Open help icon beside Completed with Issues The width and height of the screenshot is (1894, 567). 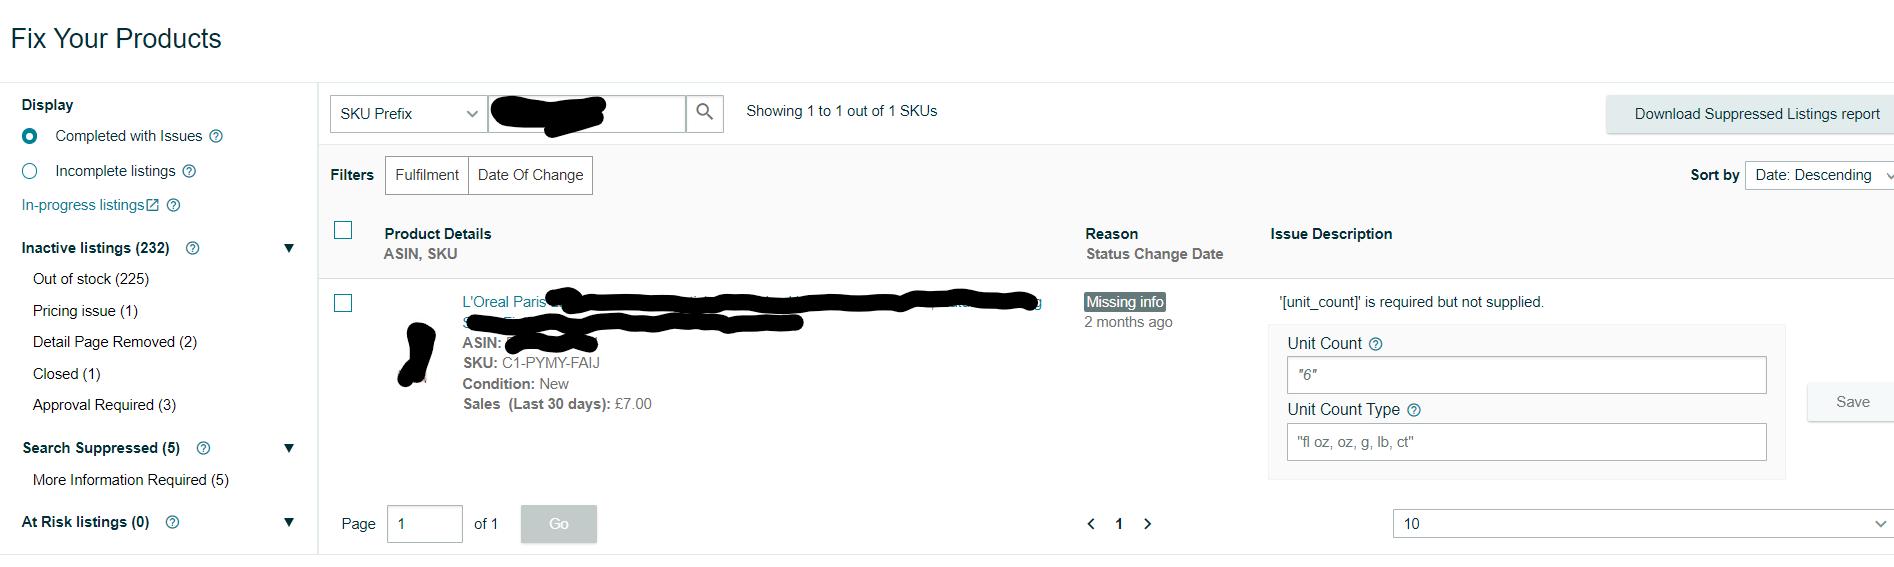tap(216, 136)
